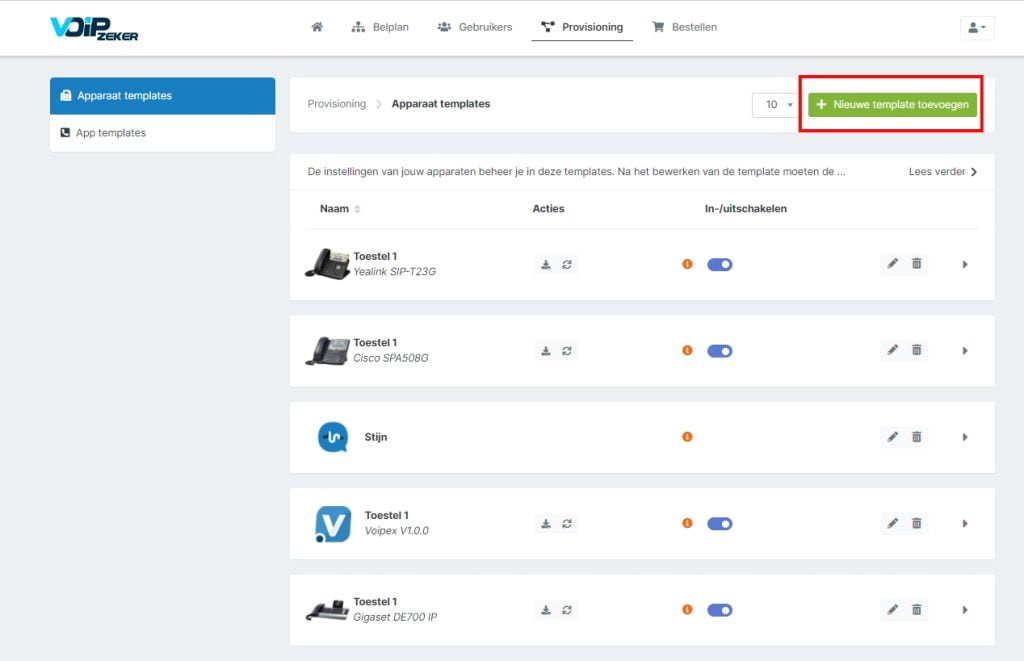The width and height of the screenshot is (1024, 661).
Task: Delete the Stijn template
Action: pos(917,437)
